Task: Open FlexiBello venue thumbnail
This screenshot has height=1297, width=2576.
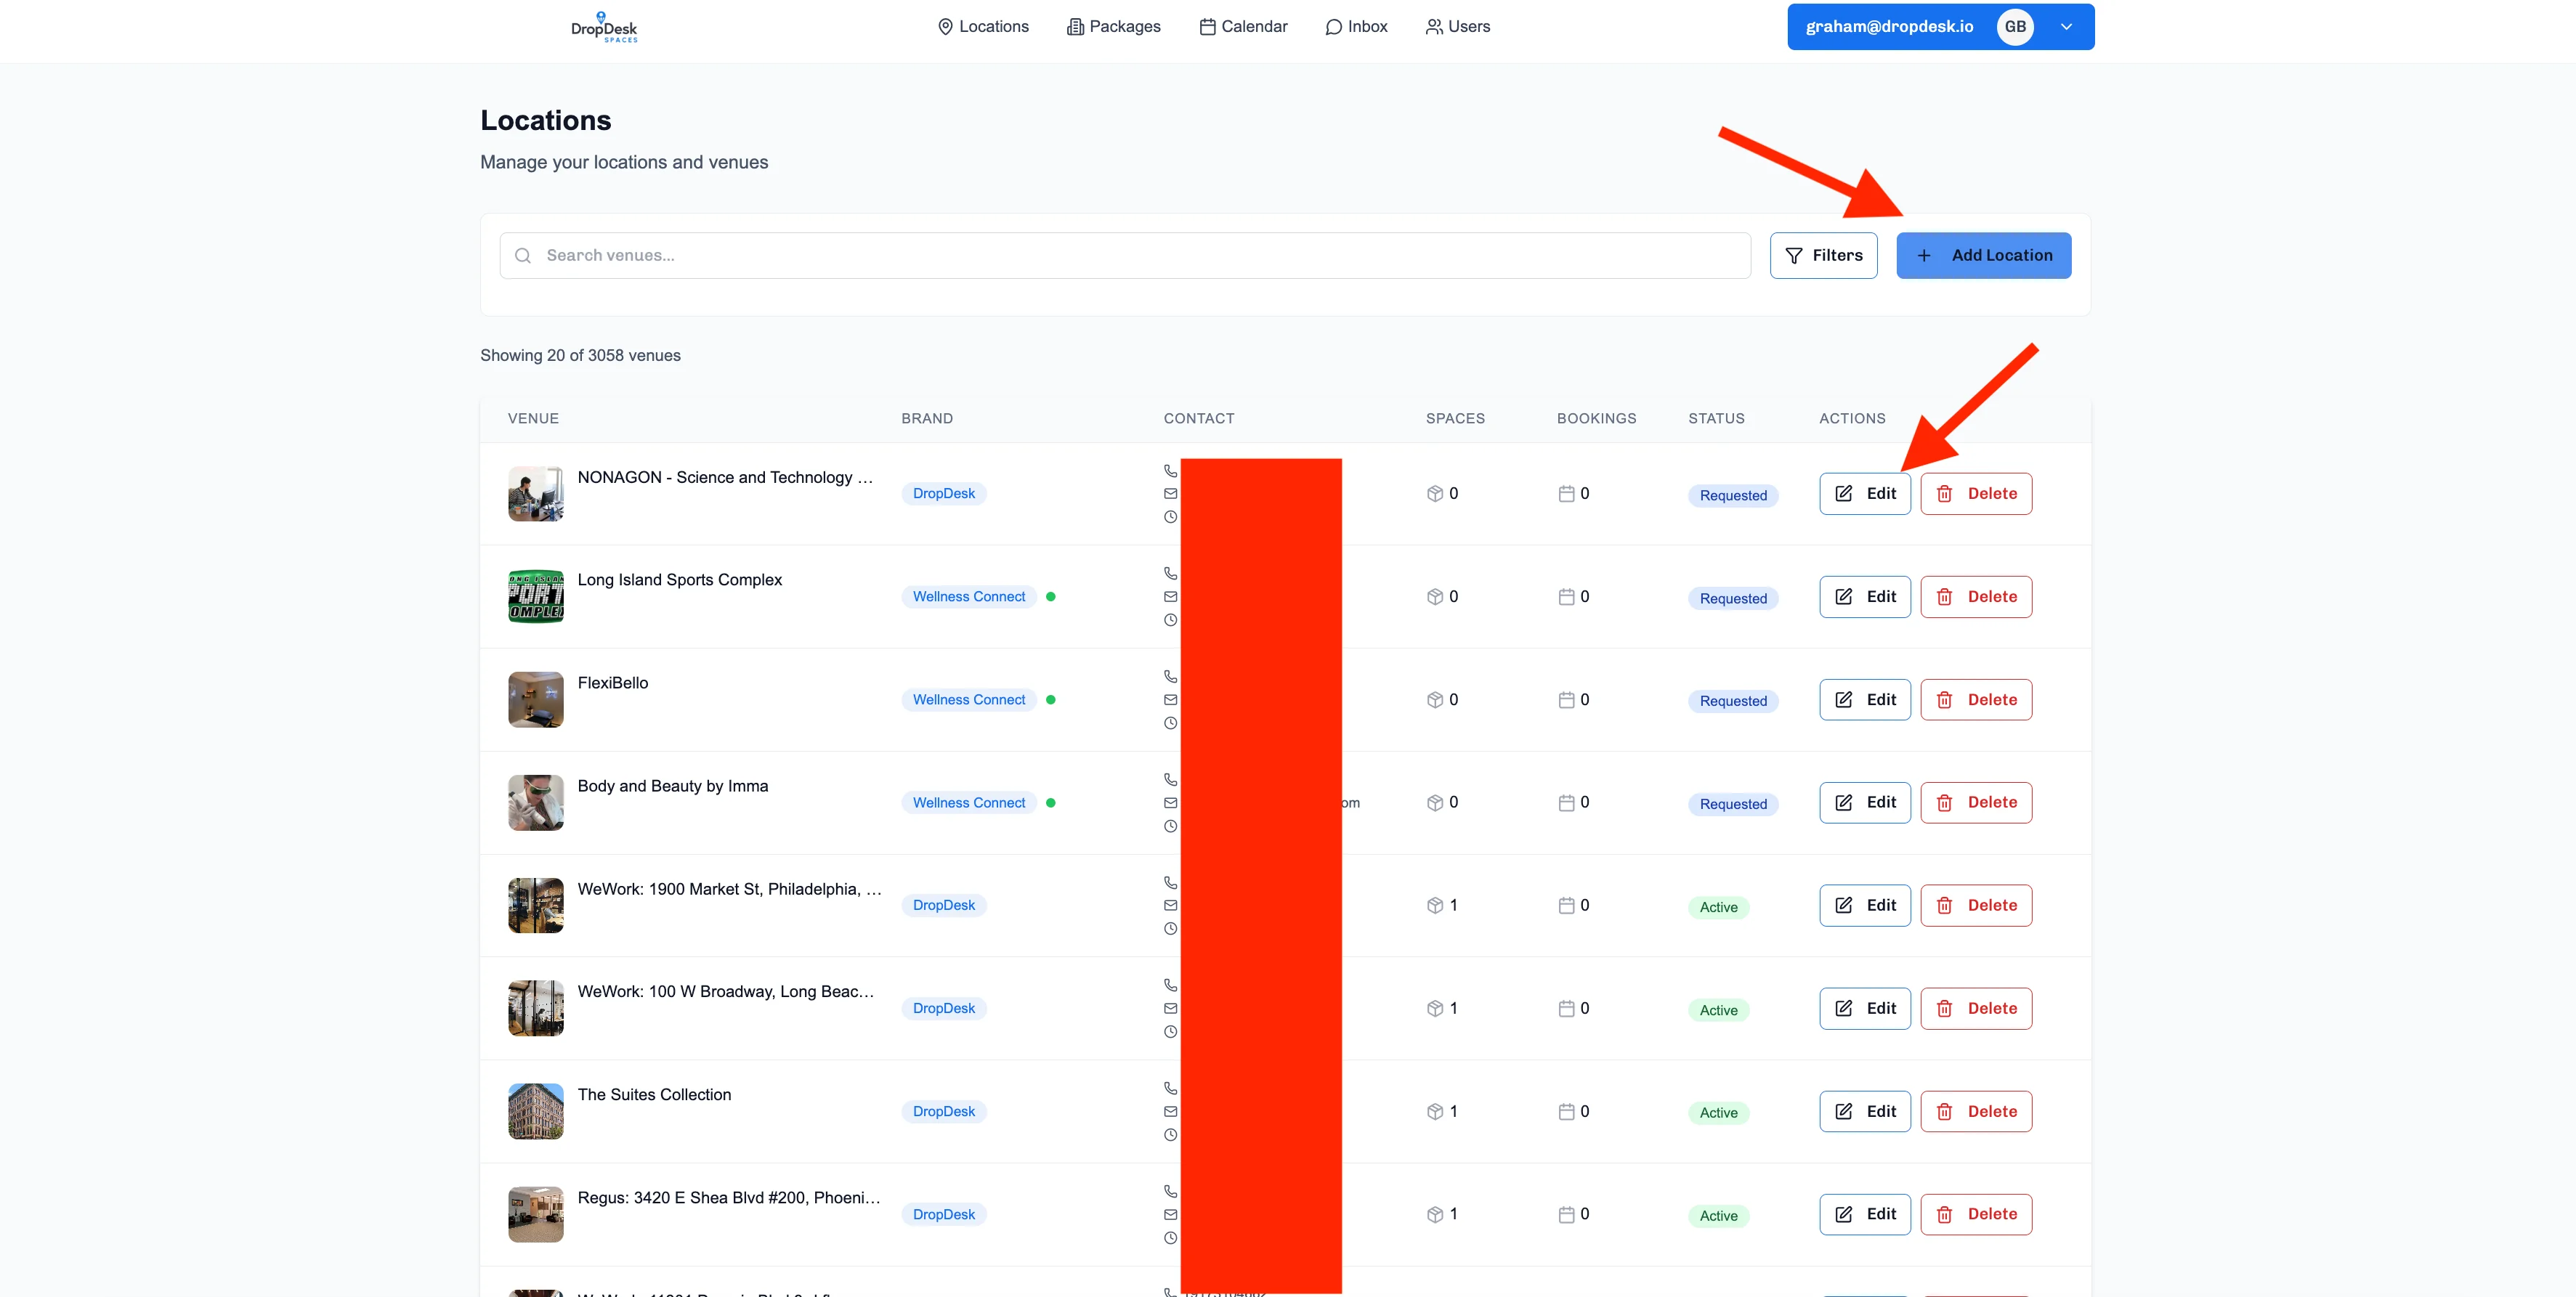Action: click(x=536, y=700)
